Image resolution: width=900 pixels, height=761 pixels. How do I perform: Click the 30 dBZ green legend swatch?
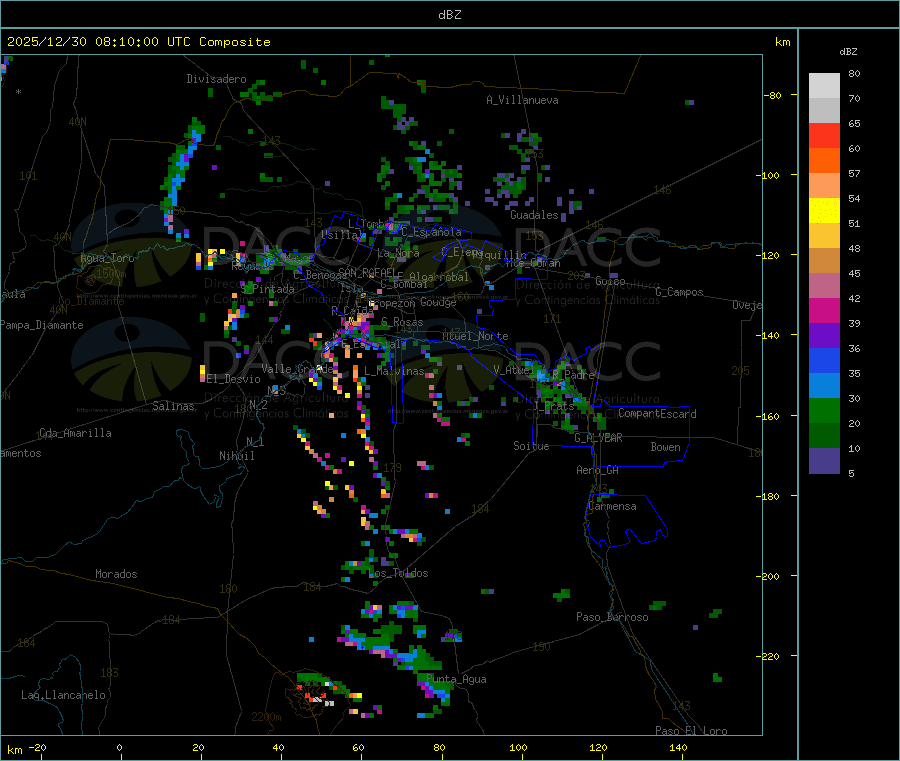pyautogui.click(x=824, y=411)
